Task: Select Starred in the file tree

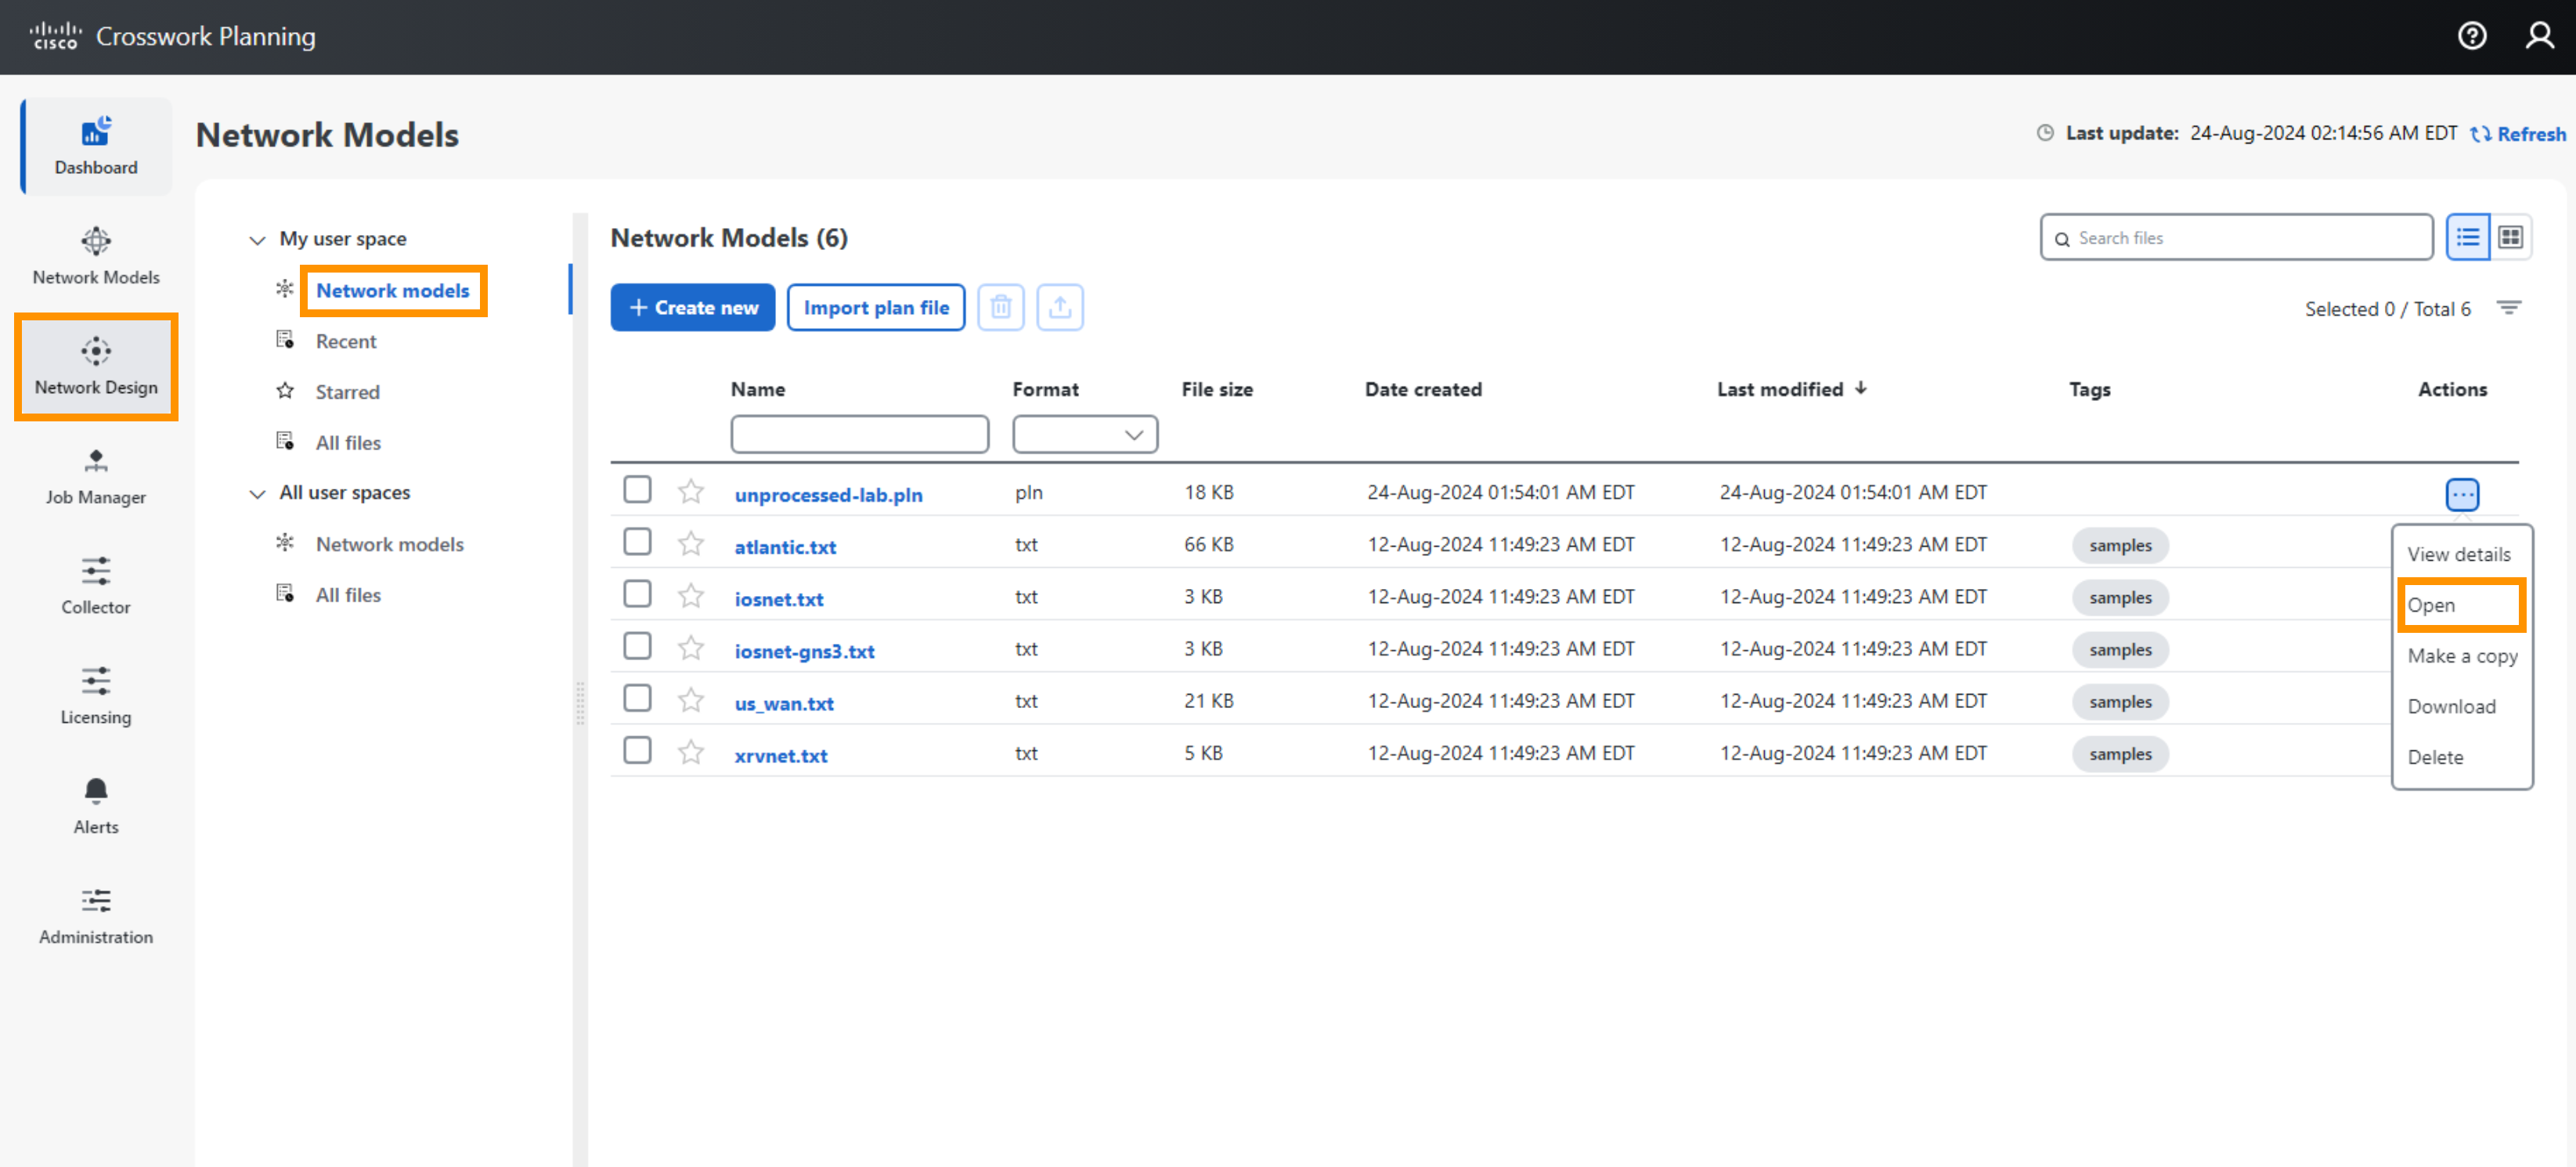Action: coord(347,392)
